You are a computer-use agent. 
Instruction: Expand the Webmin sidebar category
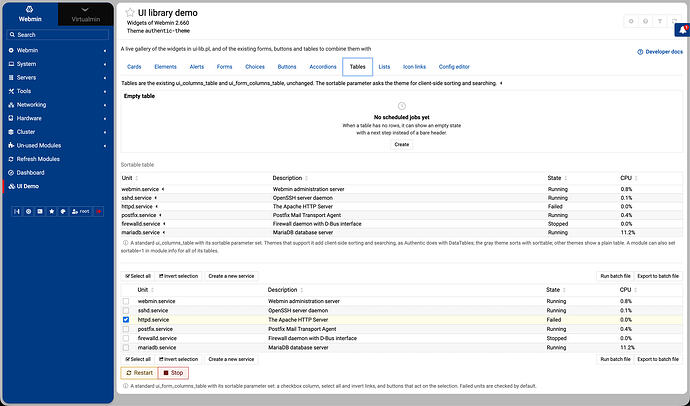point(58,51)
